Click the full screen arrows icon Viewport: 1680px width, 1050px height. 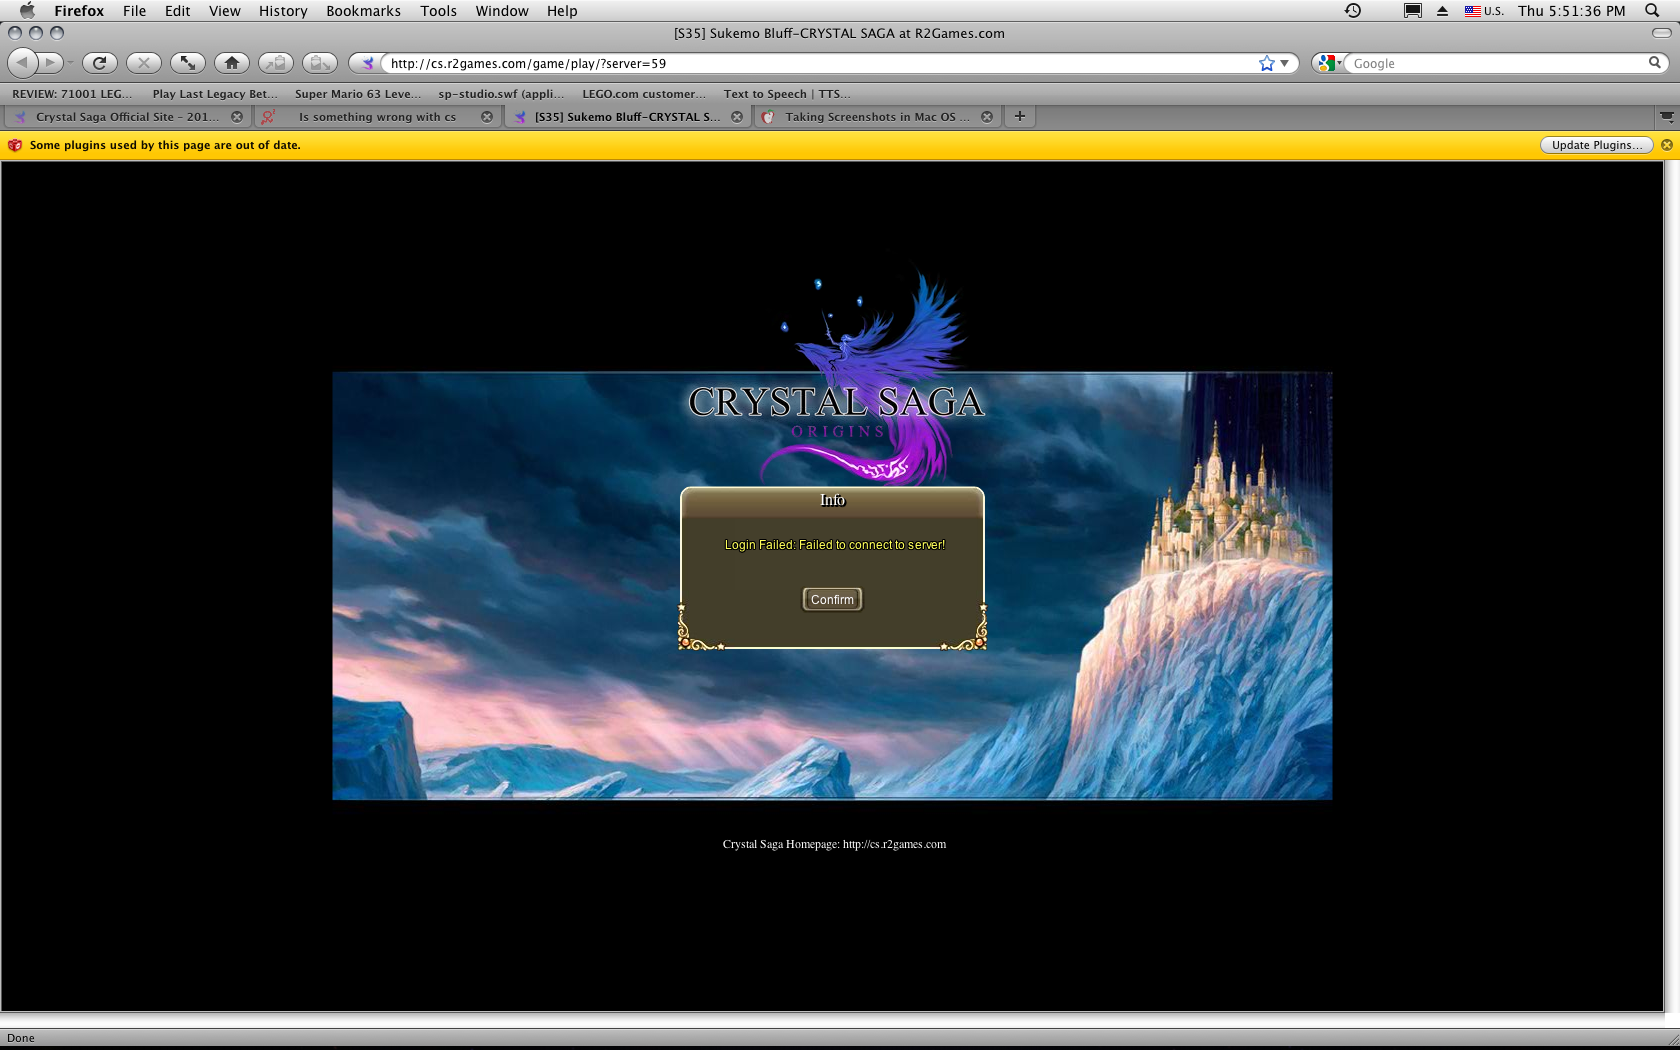click(187, 63)
